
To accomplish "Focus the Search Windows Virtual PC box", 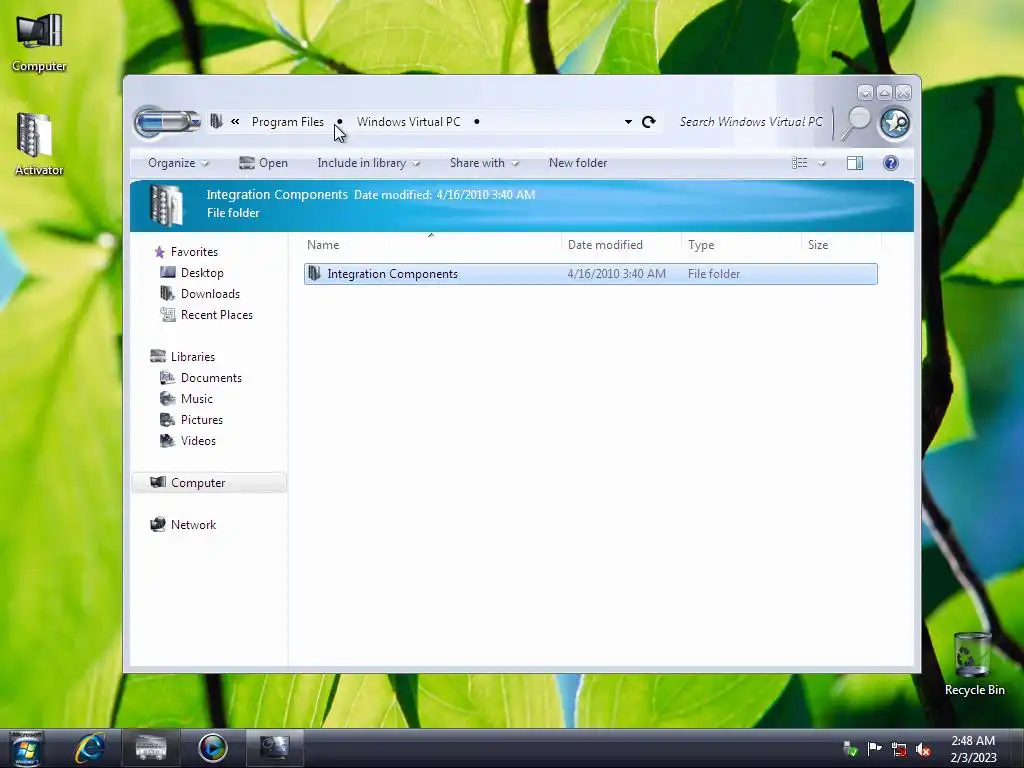I will point(751,122).
